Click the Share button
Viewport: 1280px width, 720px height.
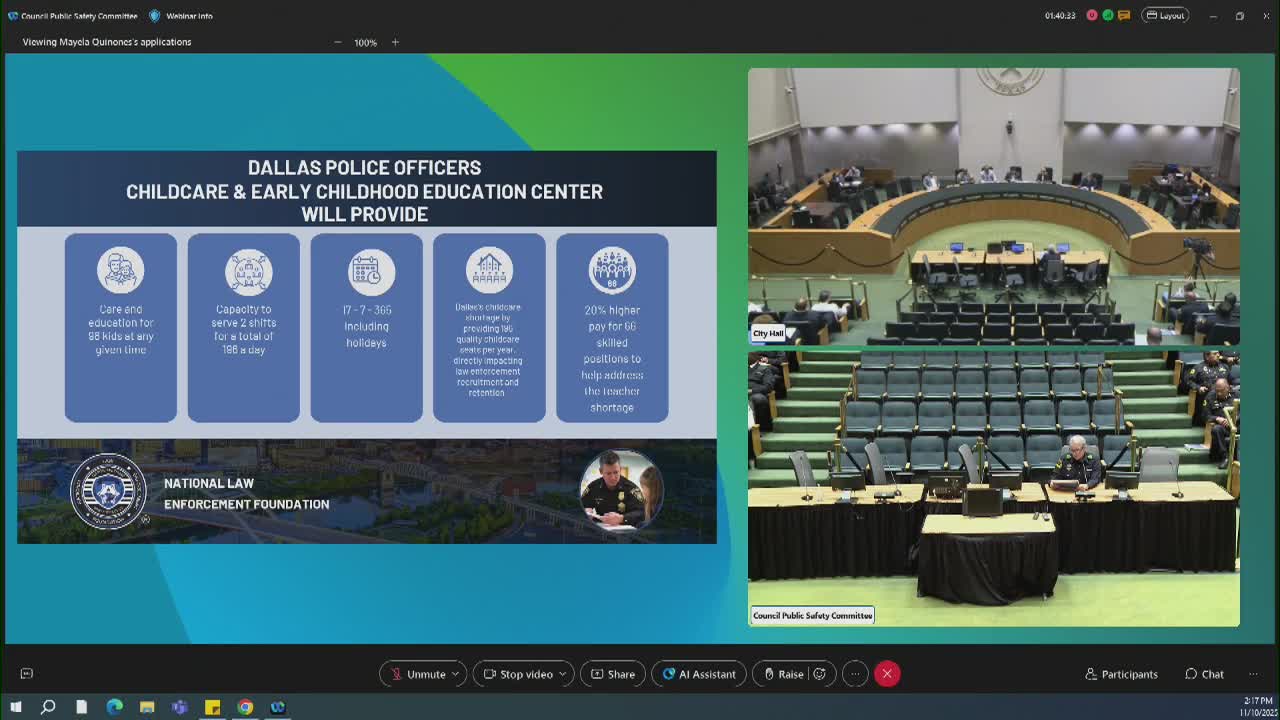coord(612,674)
